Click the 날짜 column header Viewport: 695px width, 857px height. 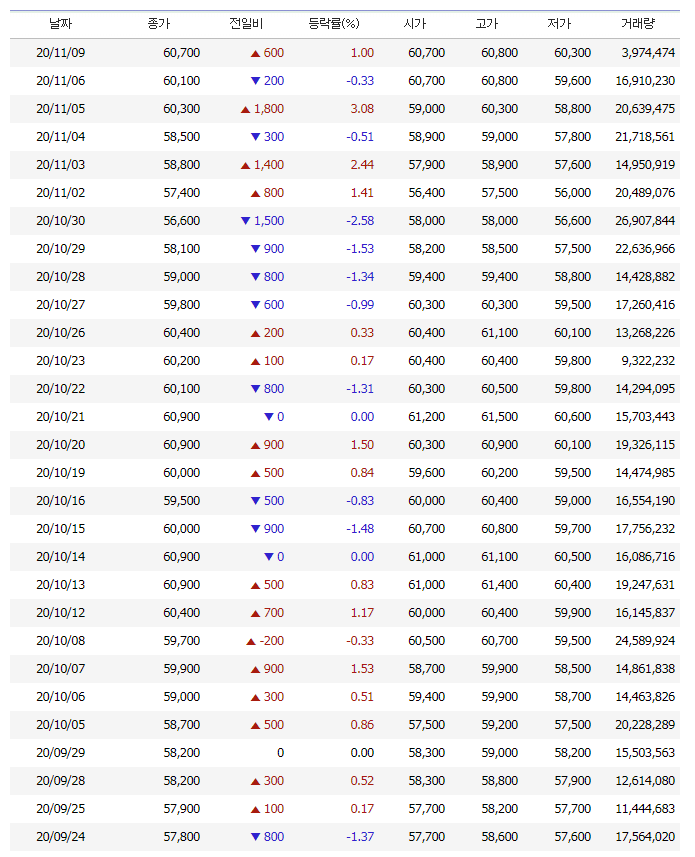(x=60, y=24)
